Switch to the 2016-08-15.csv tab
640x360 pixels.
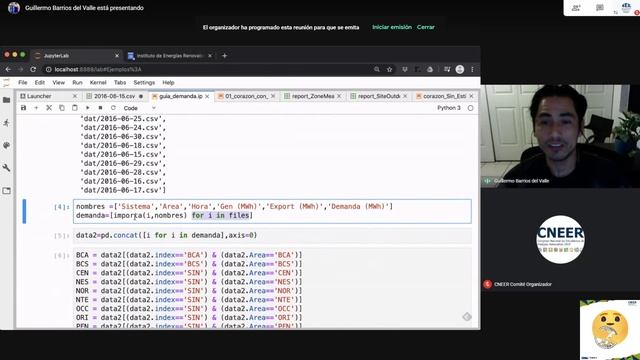point(115,96)
